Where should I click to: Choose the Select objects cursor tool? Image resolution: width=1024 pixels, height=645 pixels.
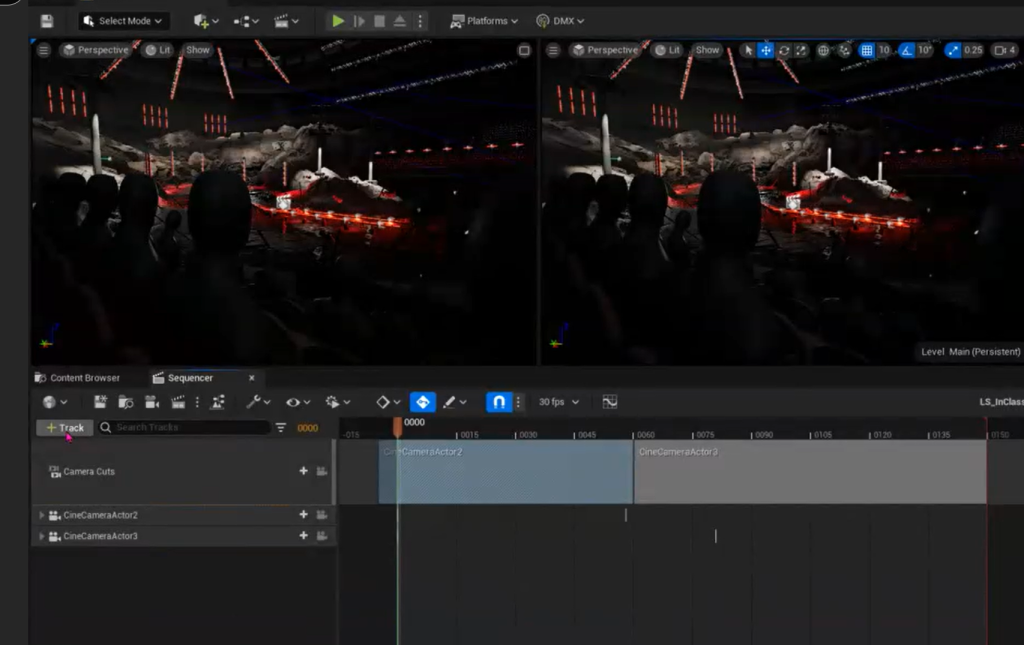[x=748, y=50]
